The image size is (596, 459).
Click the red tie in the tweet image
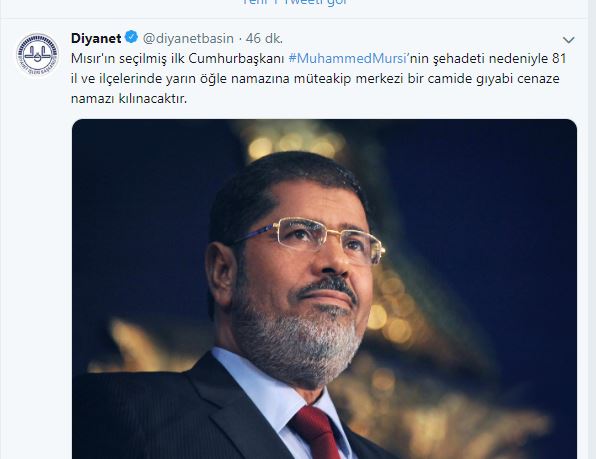[316, 433]
